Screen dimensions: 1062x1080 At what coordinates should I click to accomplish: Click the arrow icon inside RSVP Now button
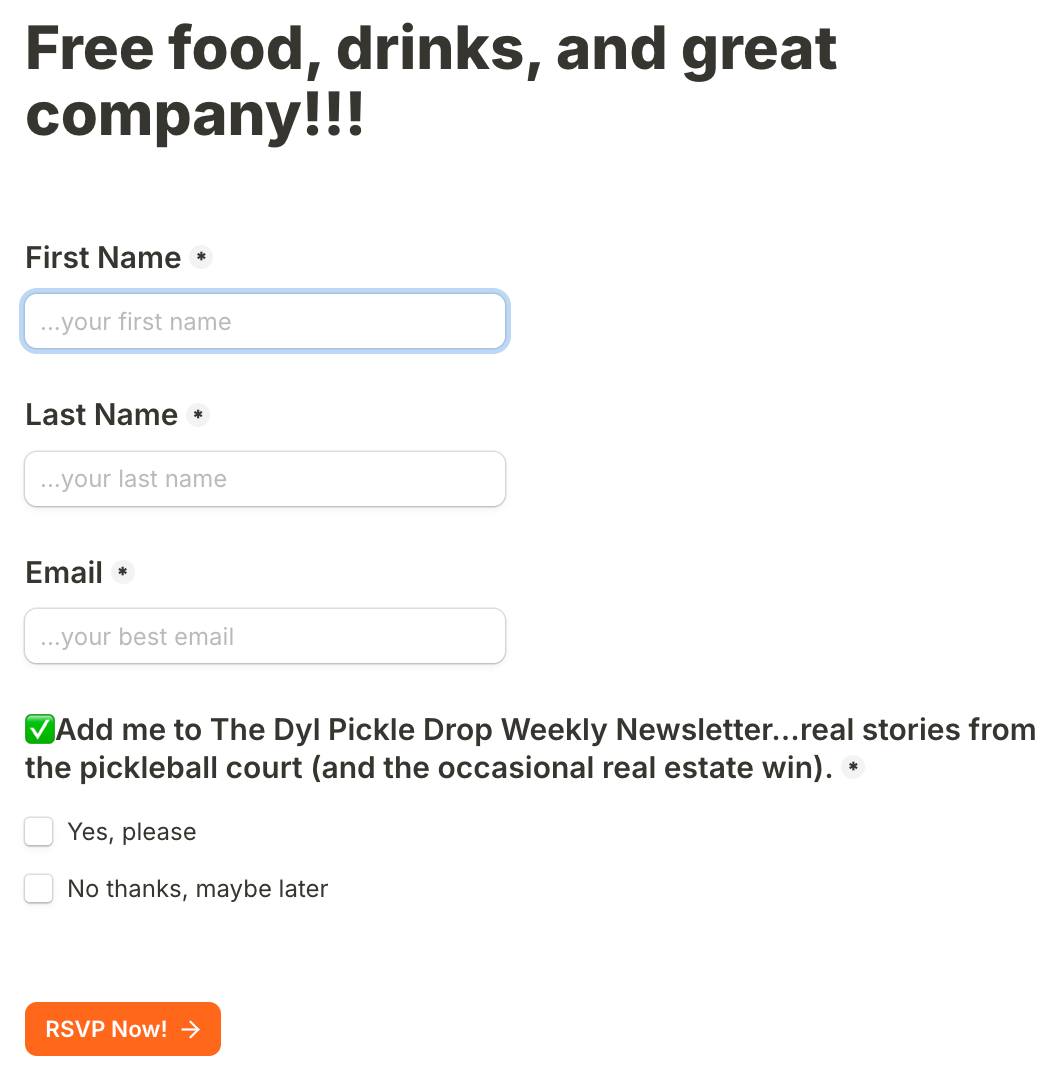191,1029
